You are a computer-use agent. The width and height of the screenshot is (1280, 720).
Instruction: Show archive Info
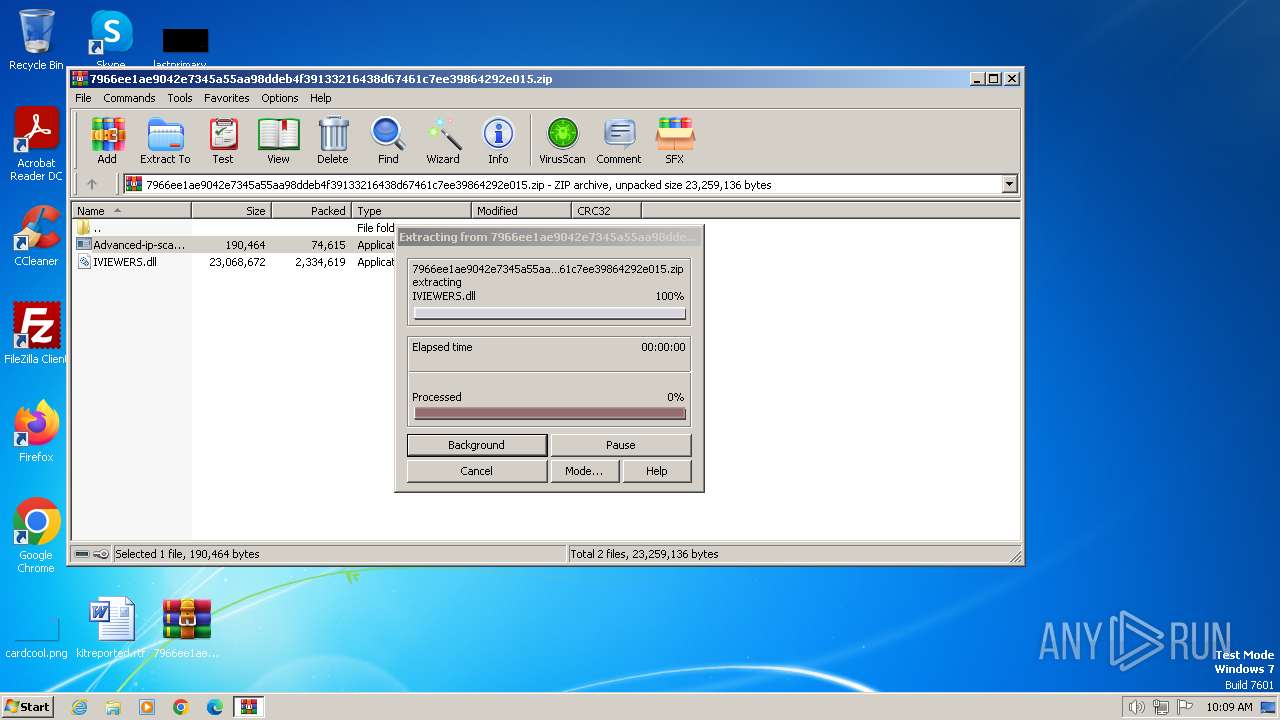point(498,140)
